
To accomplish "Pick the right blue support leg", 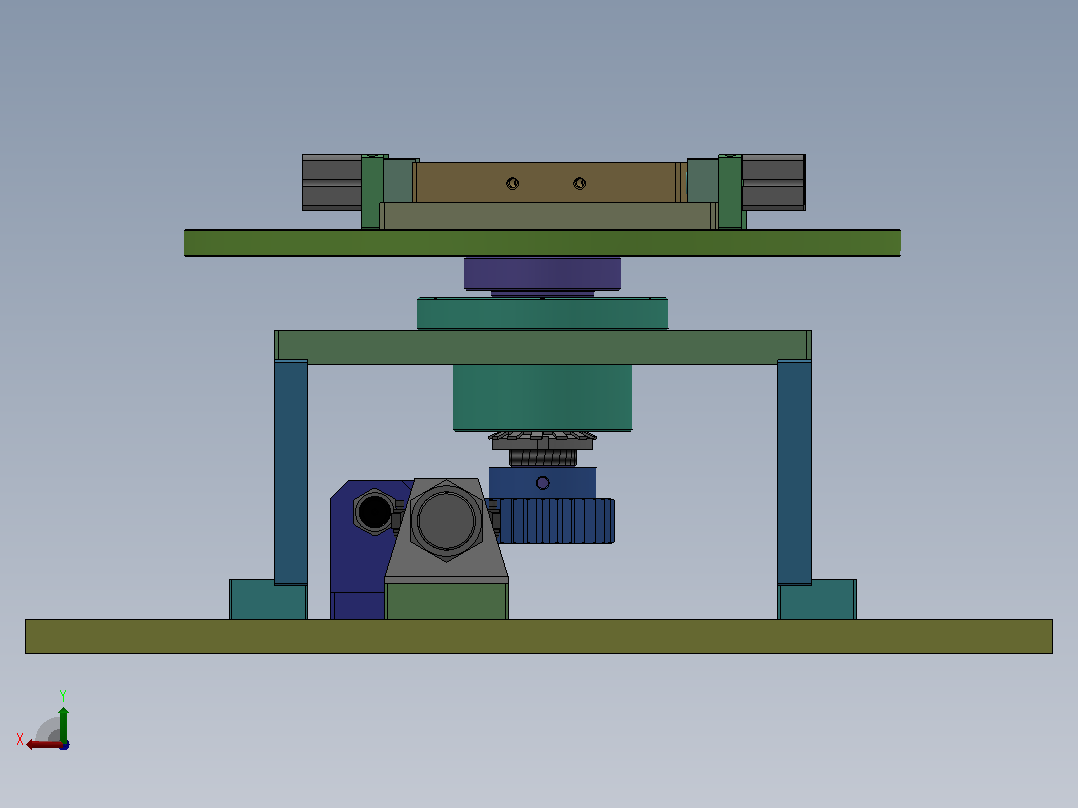I will click(x=795, y=472).
